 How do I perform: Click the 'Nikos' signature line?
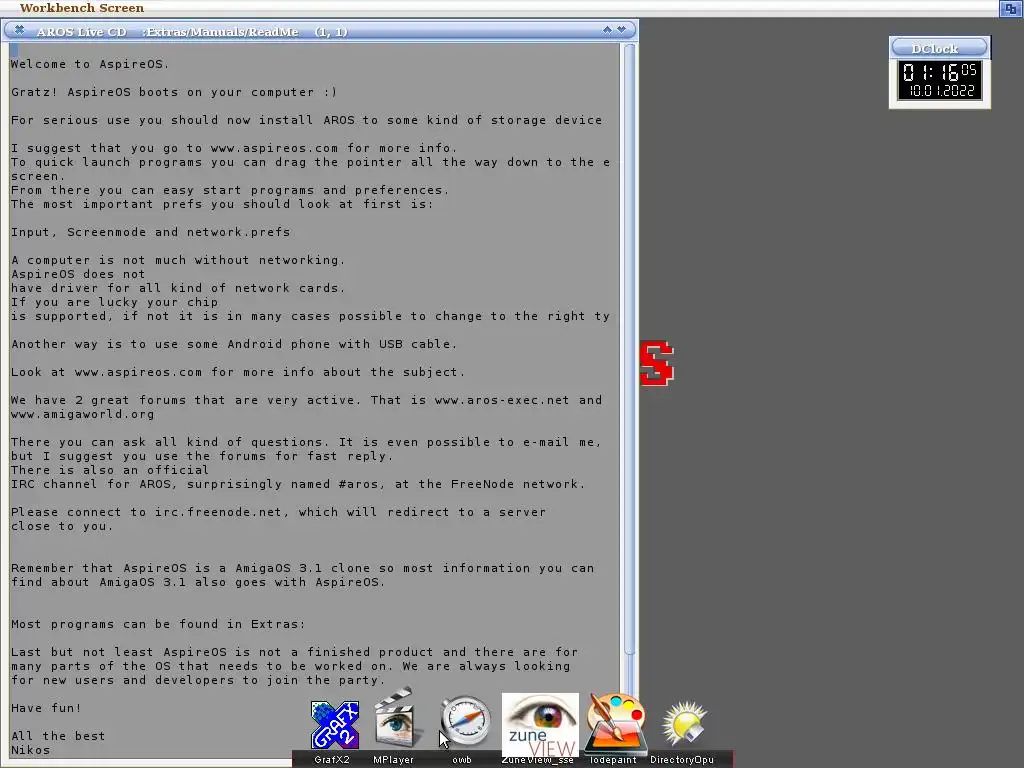(x=30, y=750)
